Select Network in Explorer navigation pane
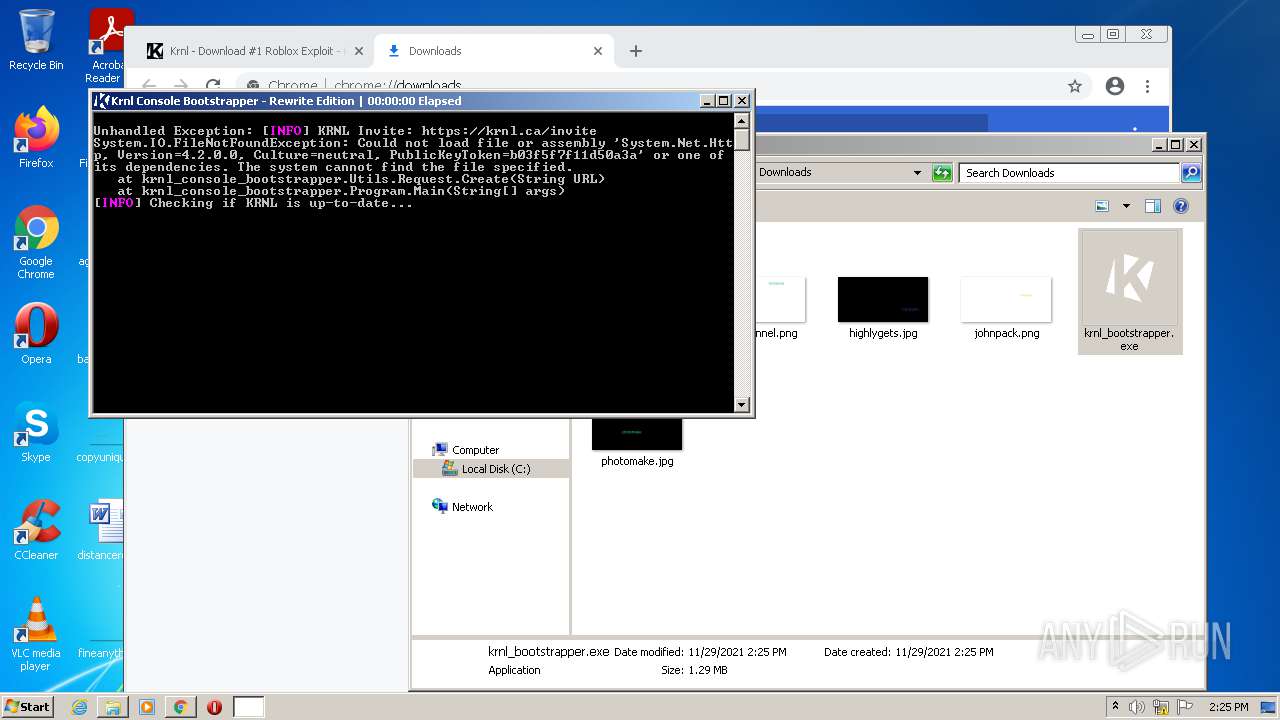The height and width of the screenshot is (720, 1280). pos(462,507)
